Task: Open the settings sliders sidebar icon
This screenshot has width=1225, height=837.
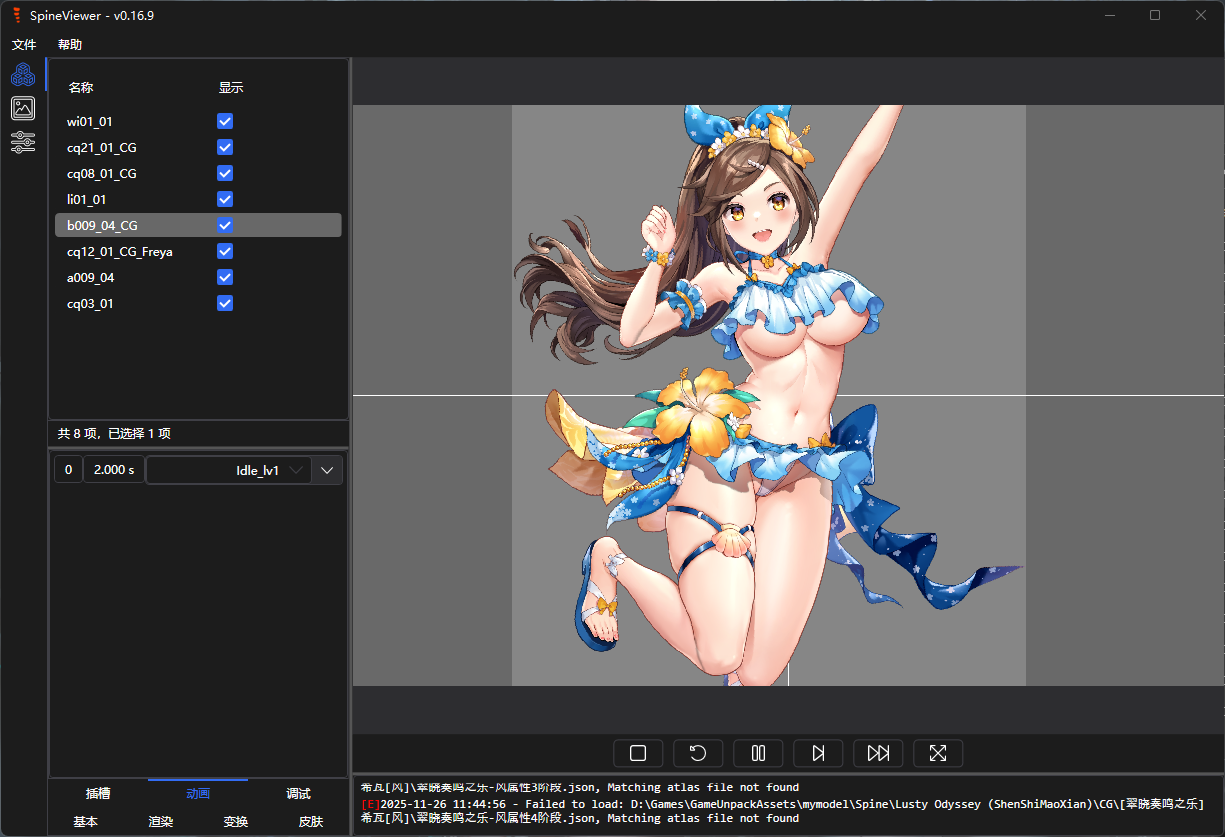Action: coord(23,142)
